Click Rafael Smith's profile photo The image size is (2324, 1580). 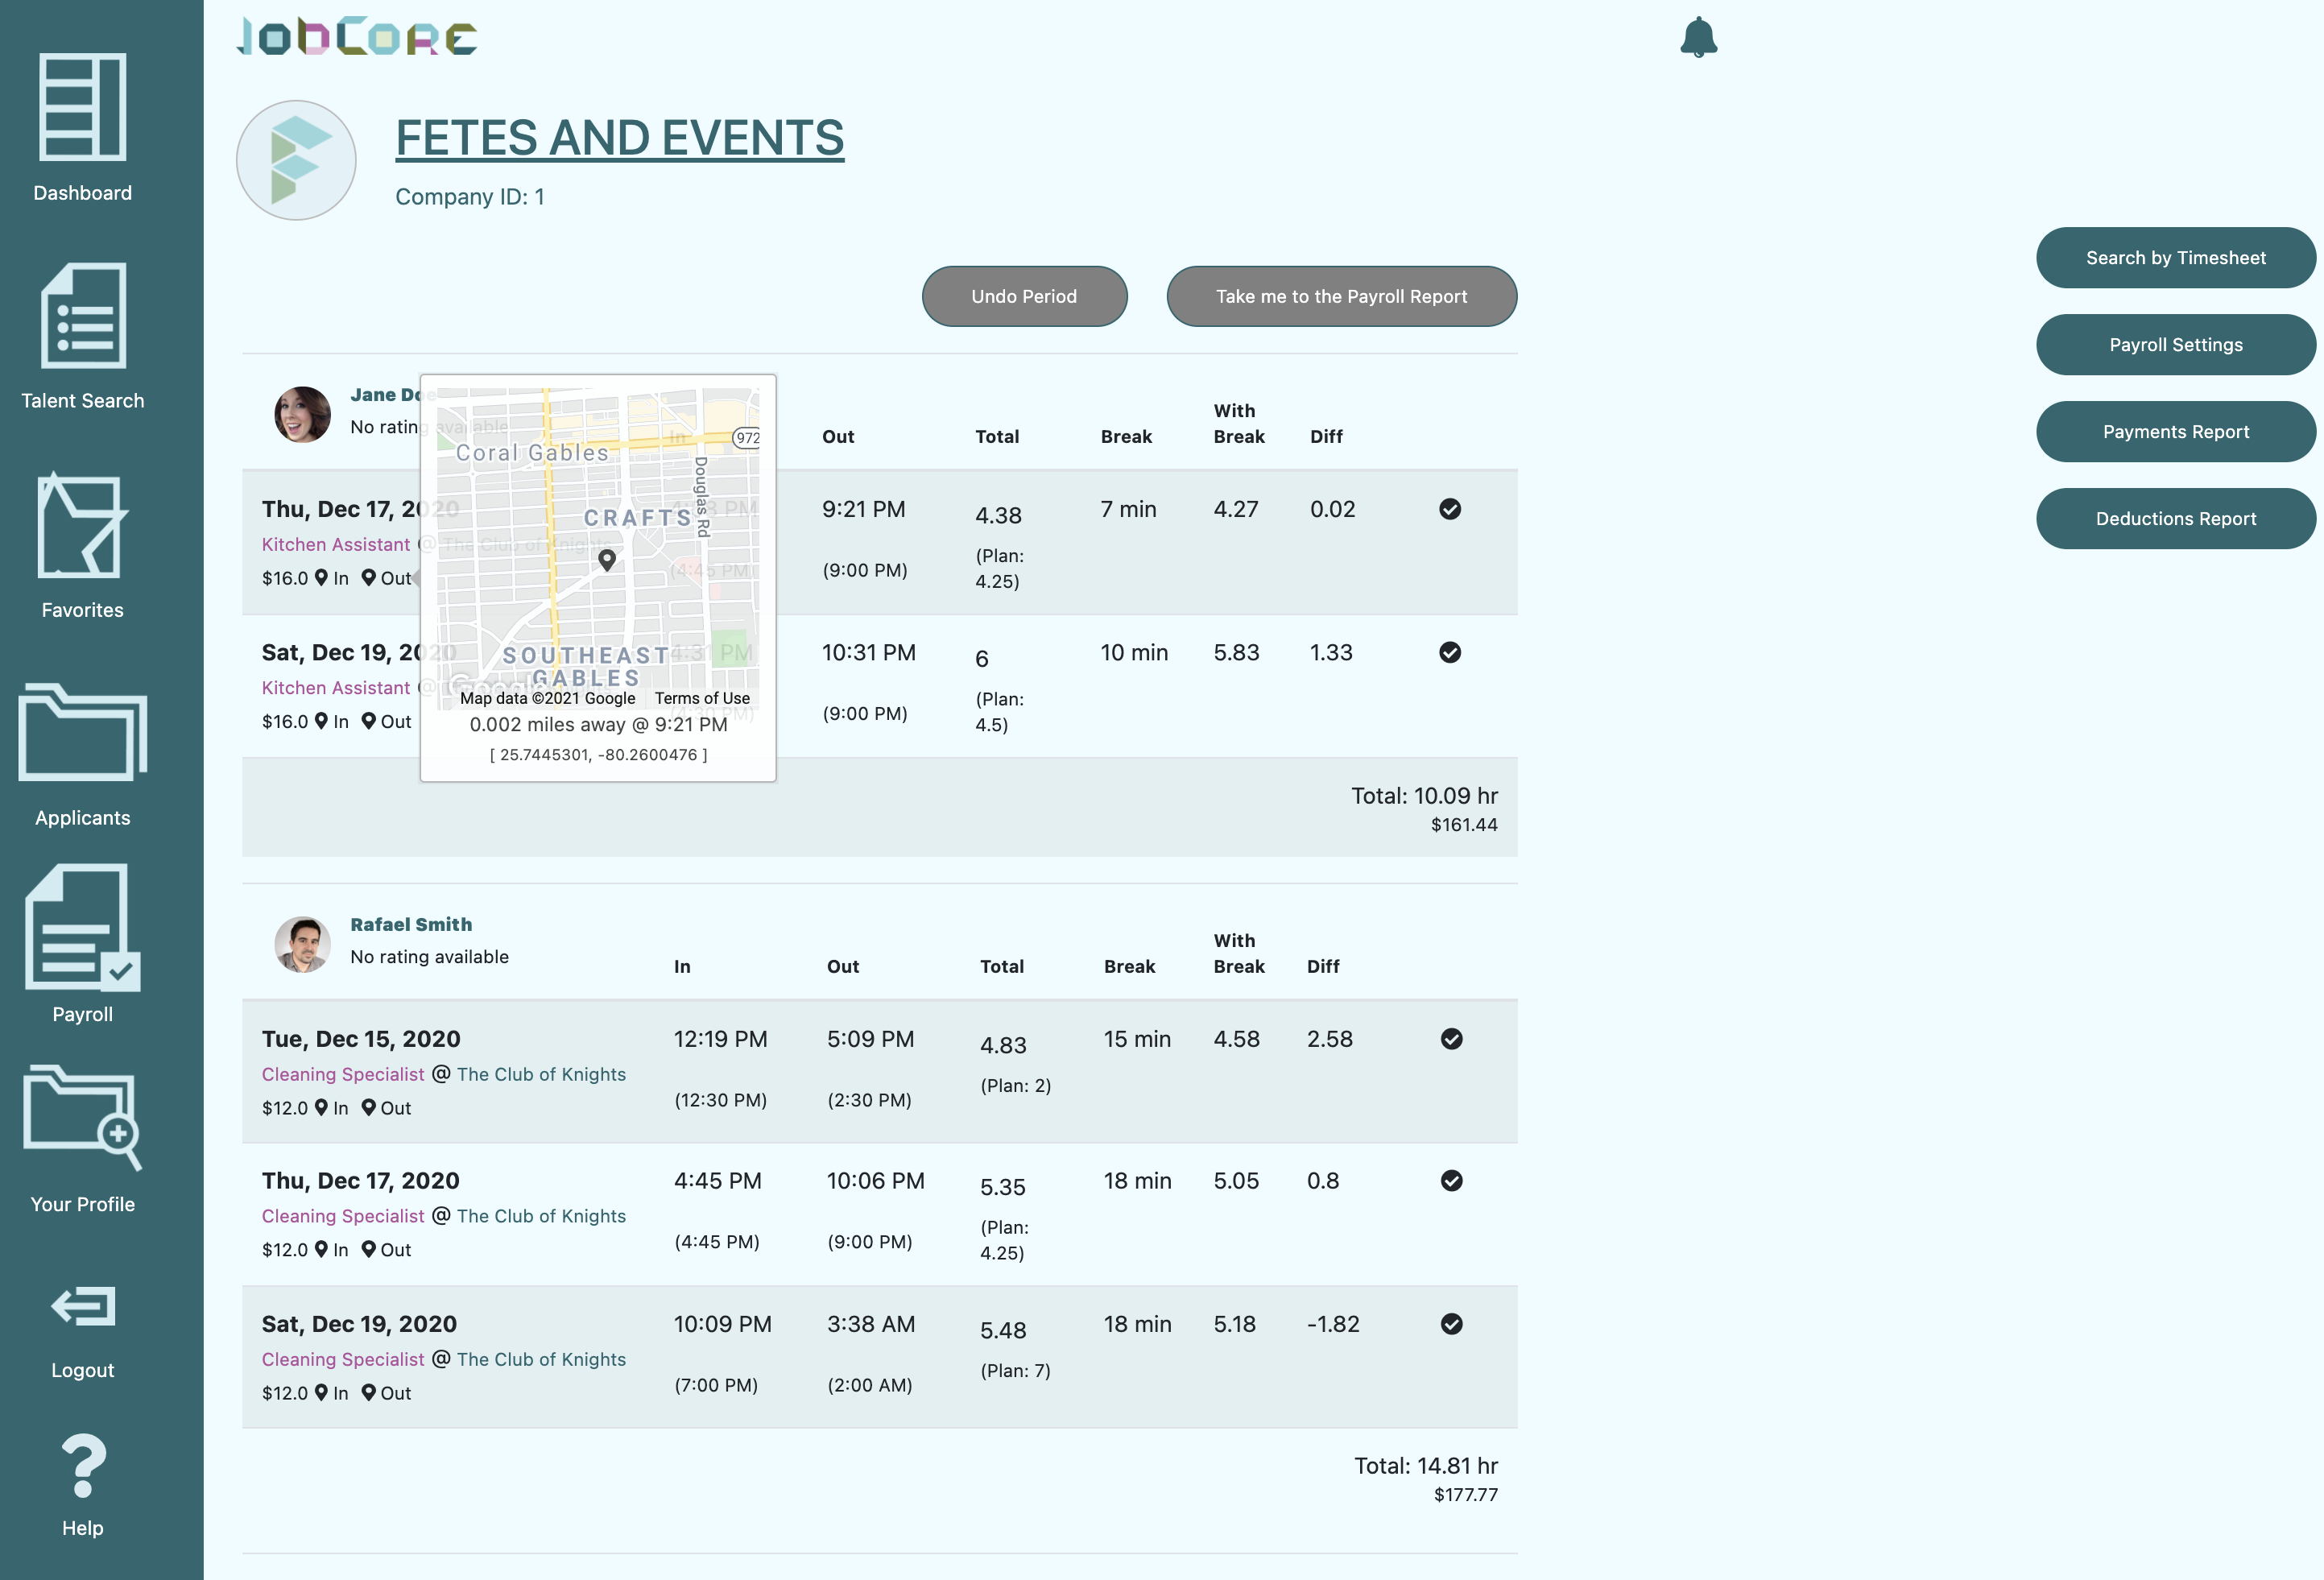tap(302, 944)
